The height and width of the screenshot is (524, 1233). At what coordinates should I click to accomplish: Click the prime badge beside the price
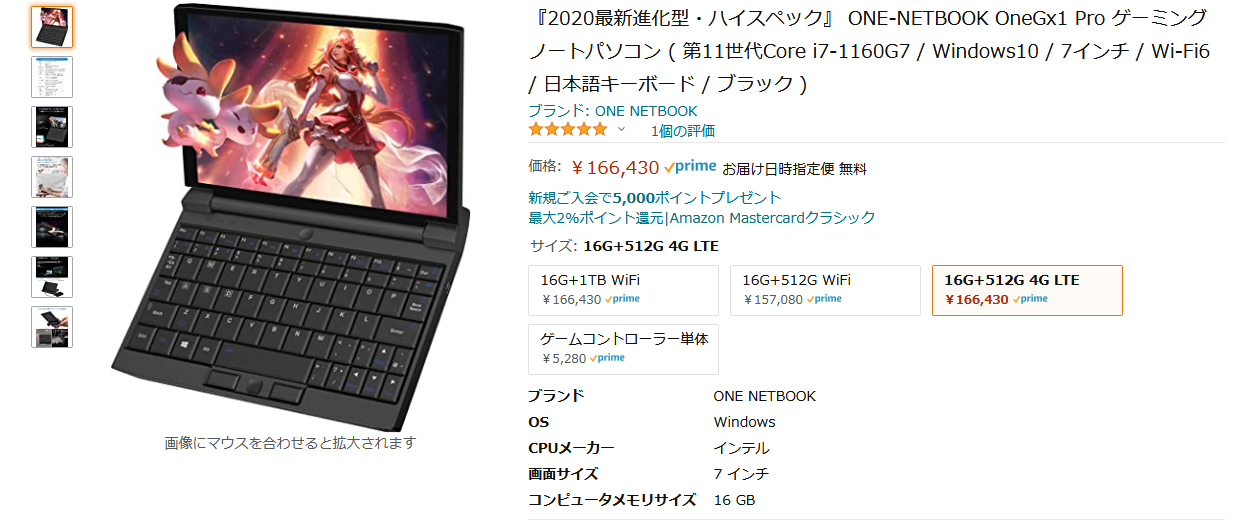690,168
